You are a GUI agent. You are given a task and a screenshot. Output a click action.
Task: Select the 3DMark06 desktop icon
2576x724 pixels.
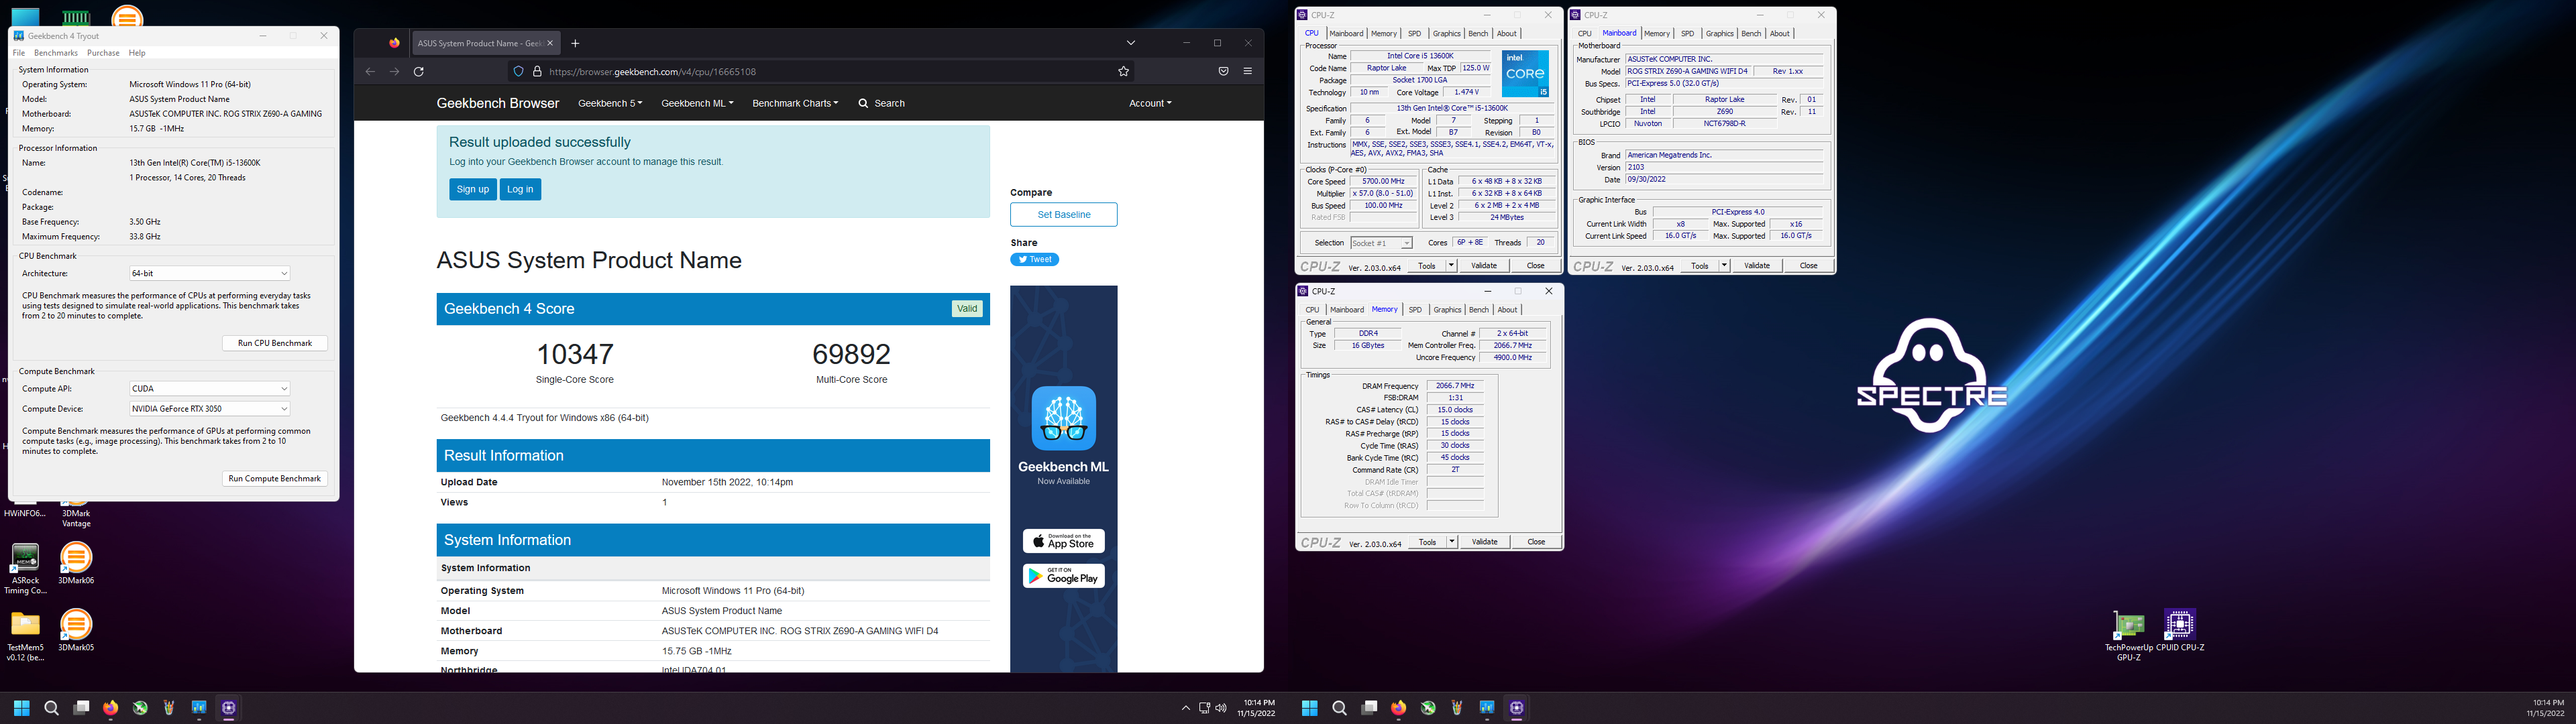76,563
